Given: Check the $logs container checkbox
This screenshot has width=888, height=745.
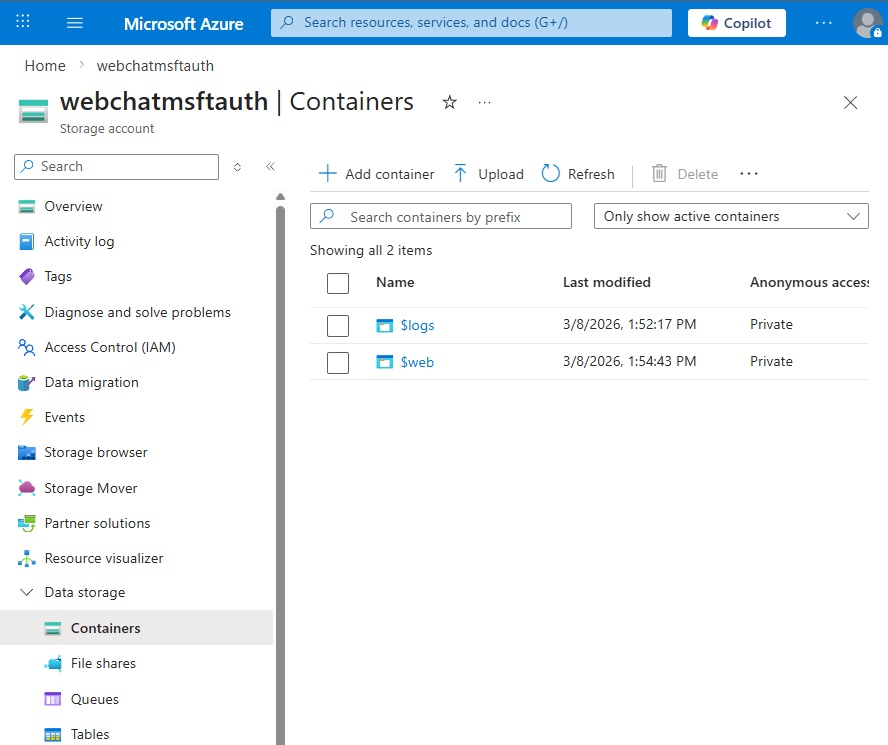Looking at the screenshot, I should (x=338, y=325).
